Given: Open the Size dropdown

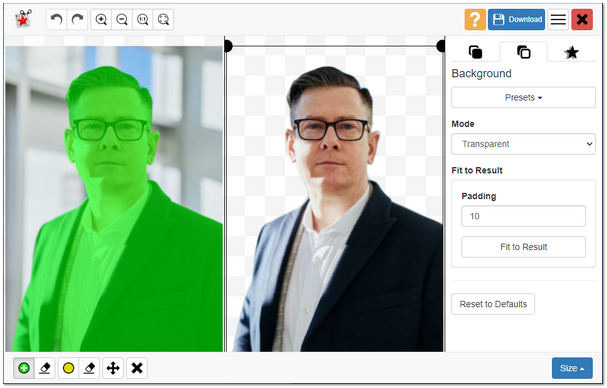Looking at the screenshot, I should pos(572,368).
